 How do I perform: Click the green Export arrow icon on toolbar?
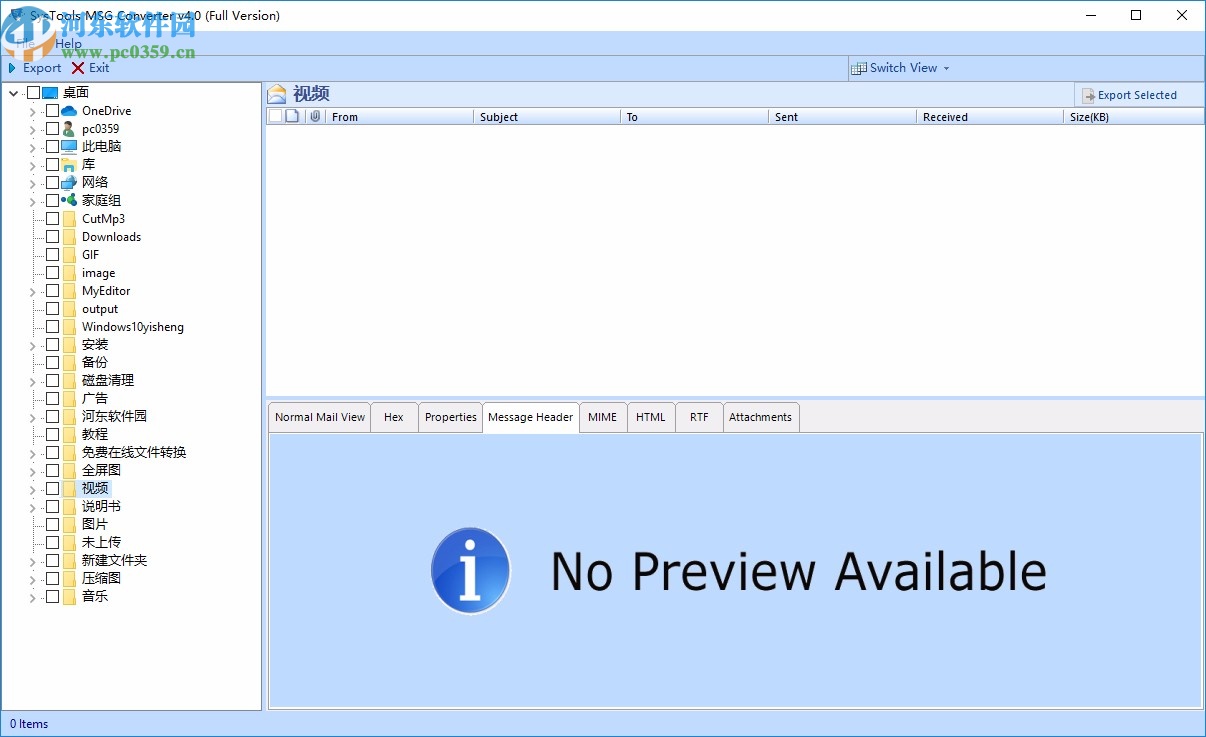point(12,68)
